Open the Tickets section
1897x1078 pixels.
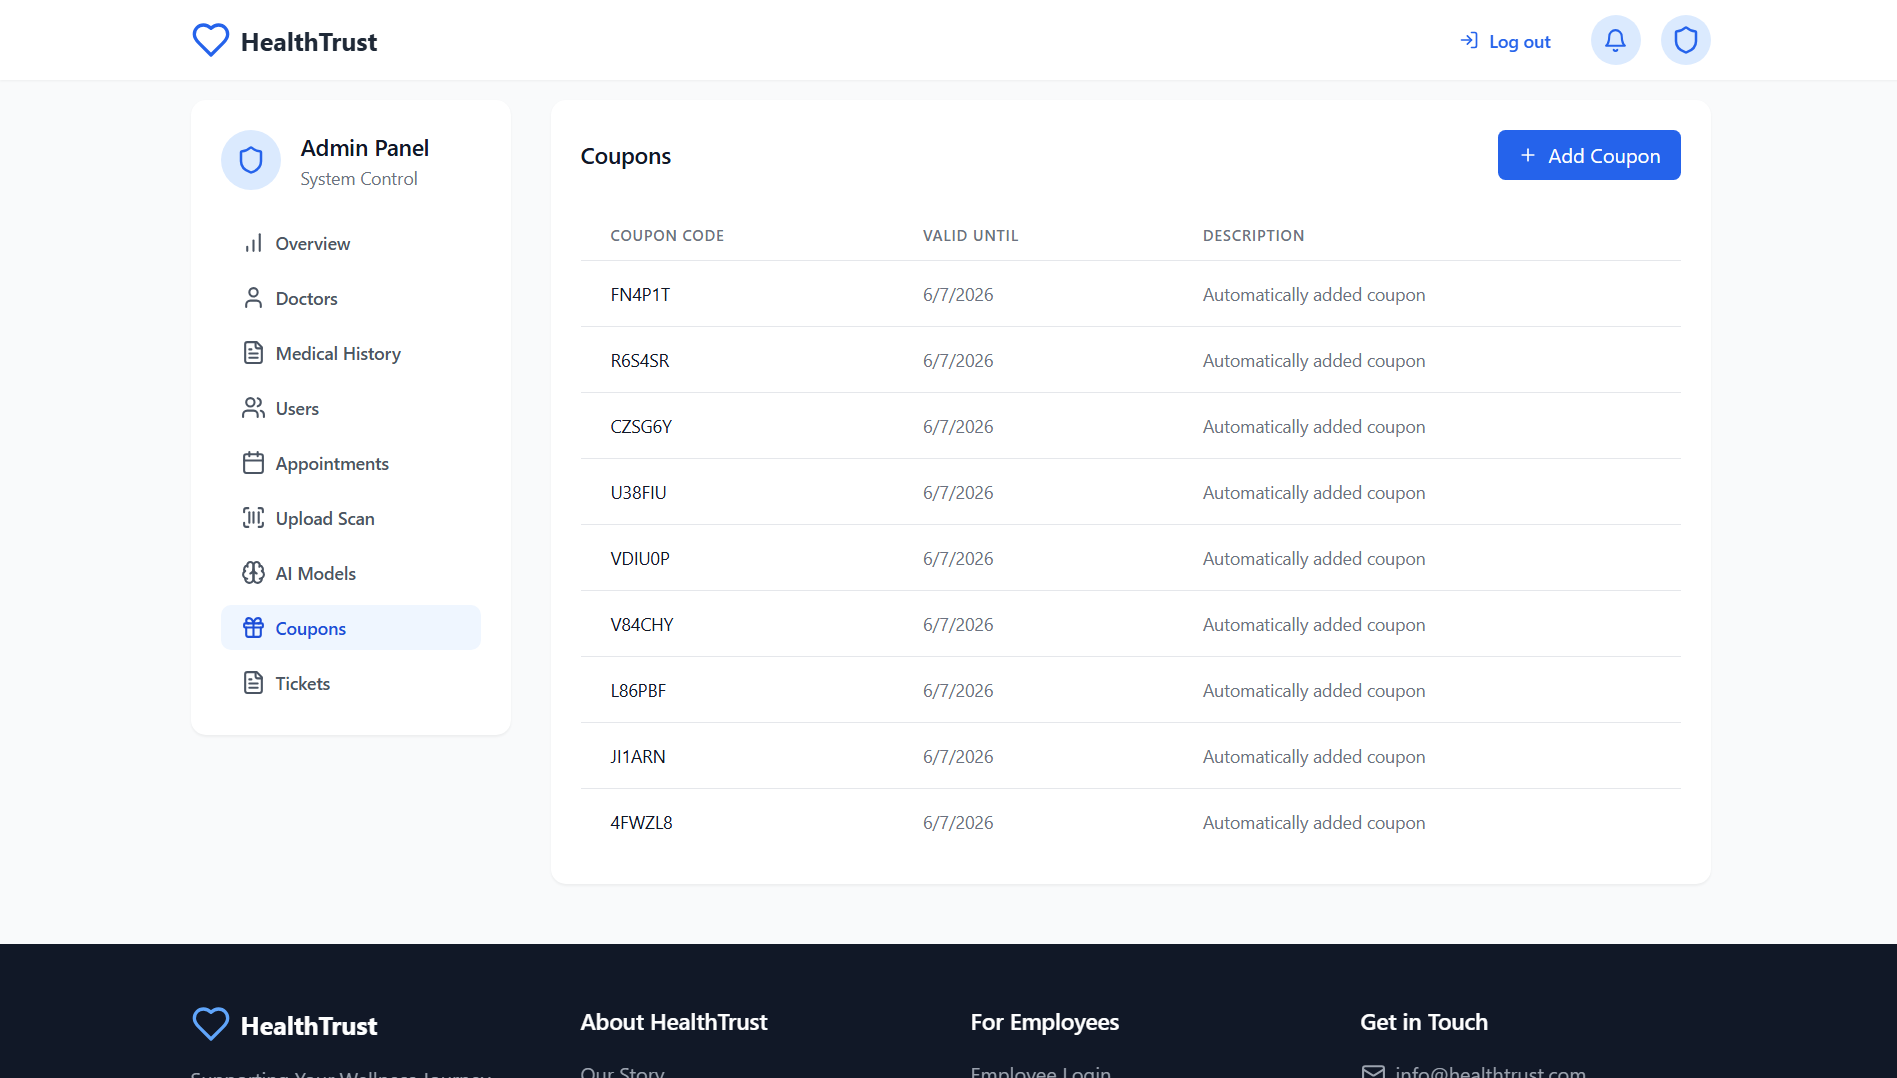click(x=351, y=683)
